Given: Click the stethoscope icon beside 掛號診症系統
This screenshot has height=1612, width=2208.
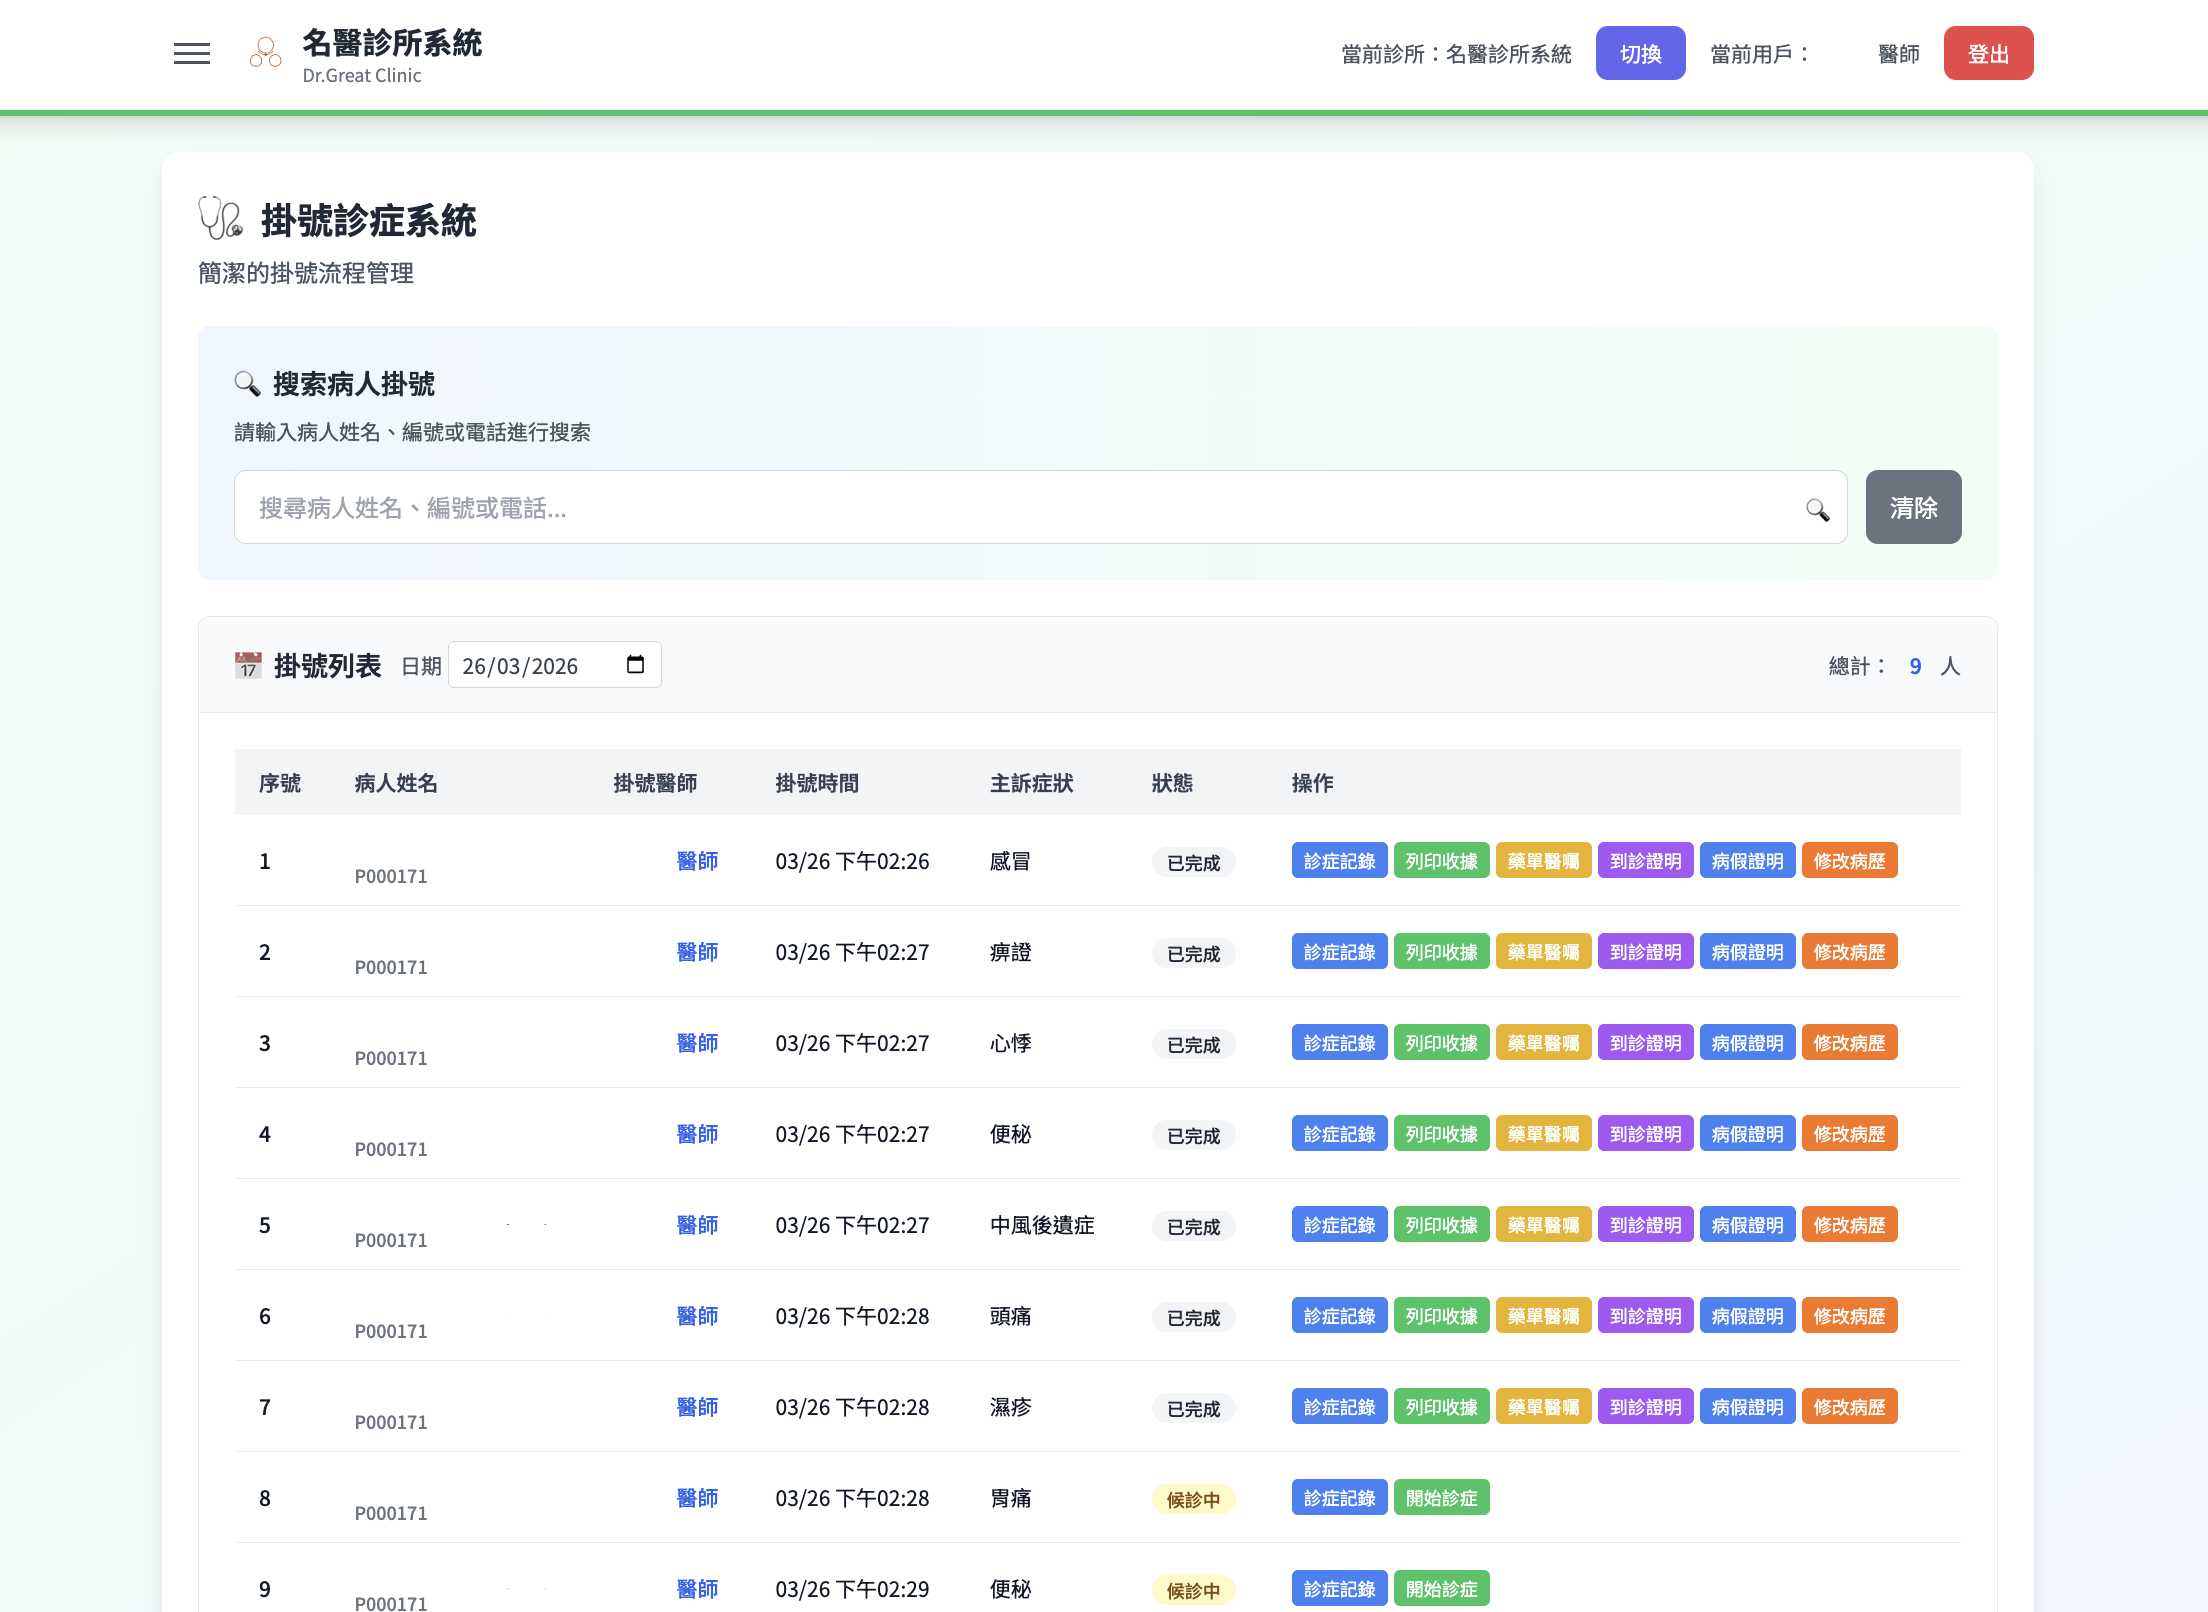Looking at the screenshot, I should pyautogui.click(x=220, y=220).
